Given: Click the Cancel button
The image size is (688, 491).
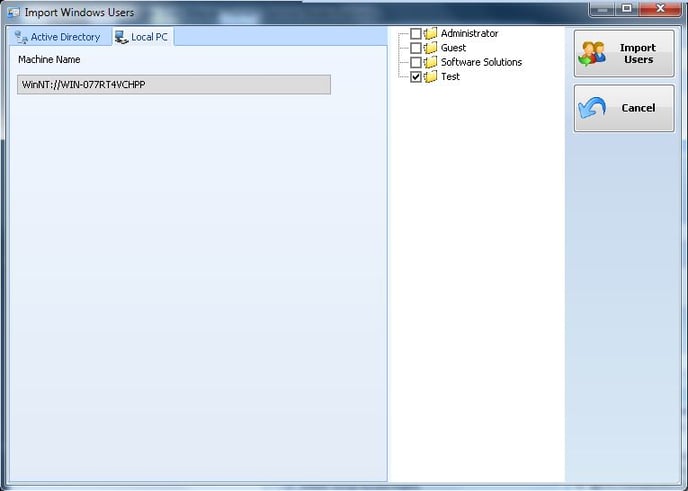Looking at the screenshot, I should 624,108.
